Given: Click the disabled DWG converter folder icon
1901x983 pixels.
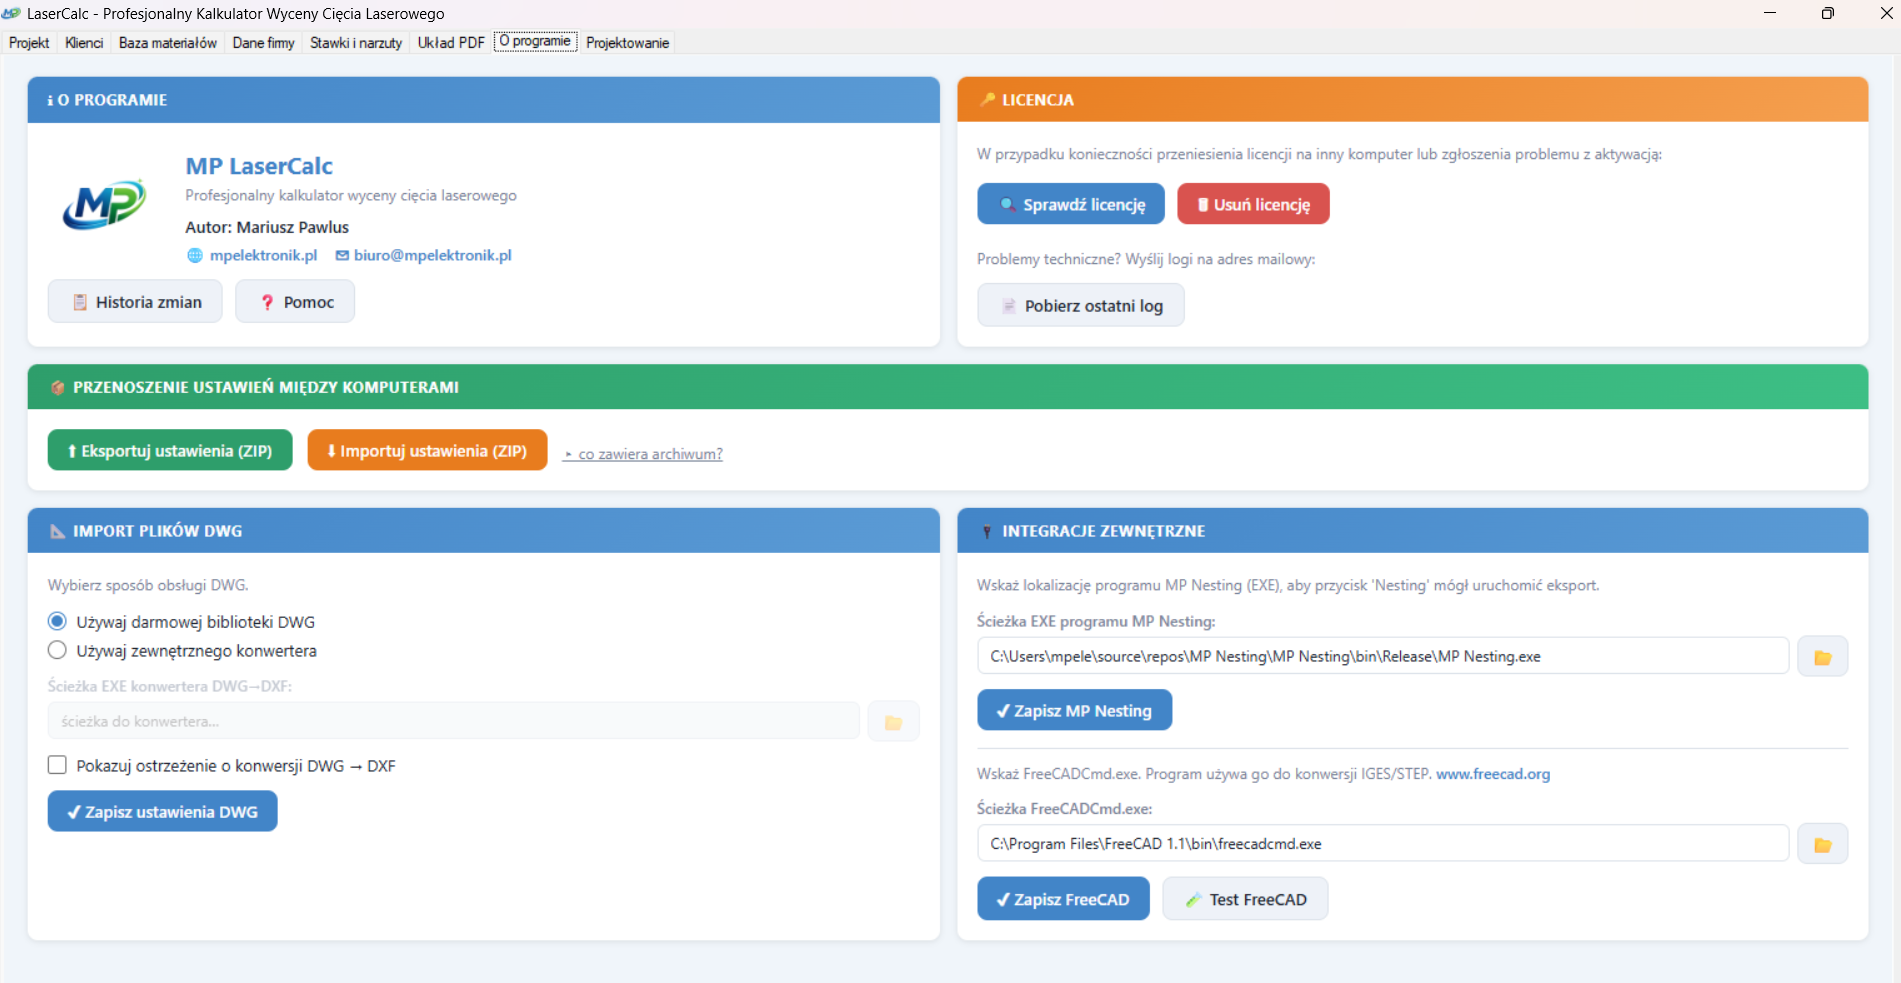Looking at the screenshot, I should click(x=893, y=722).
